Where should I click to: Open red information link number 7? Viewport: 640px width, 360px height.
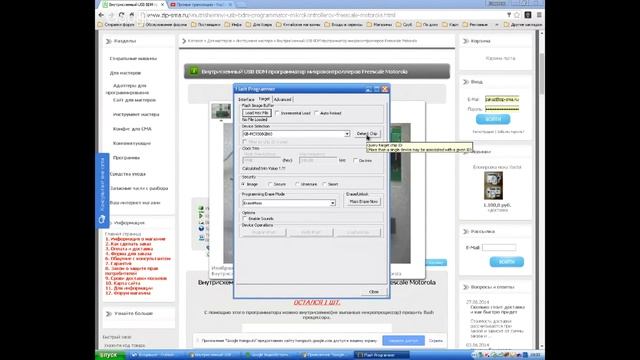coord(119,264)
